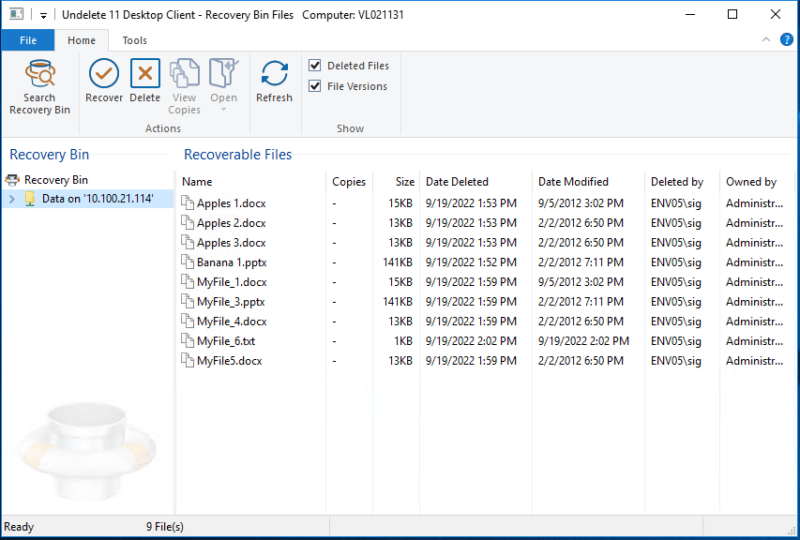Toggle the File Versions checkbox

click(x=315, y=87)
